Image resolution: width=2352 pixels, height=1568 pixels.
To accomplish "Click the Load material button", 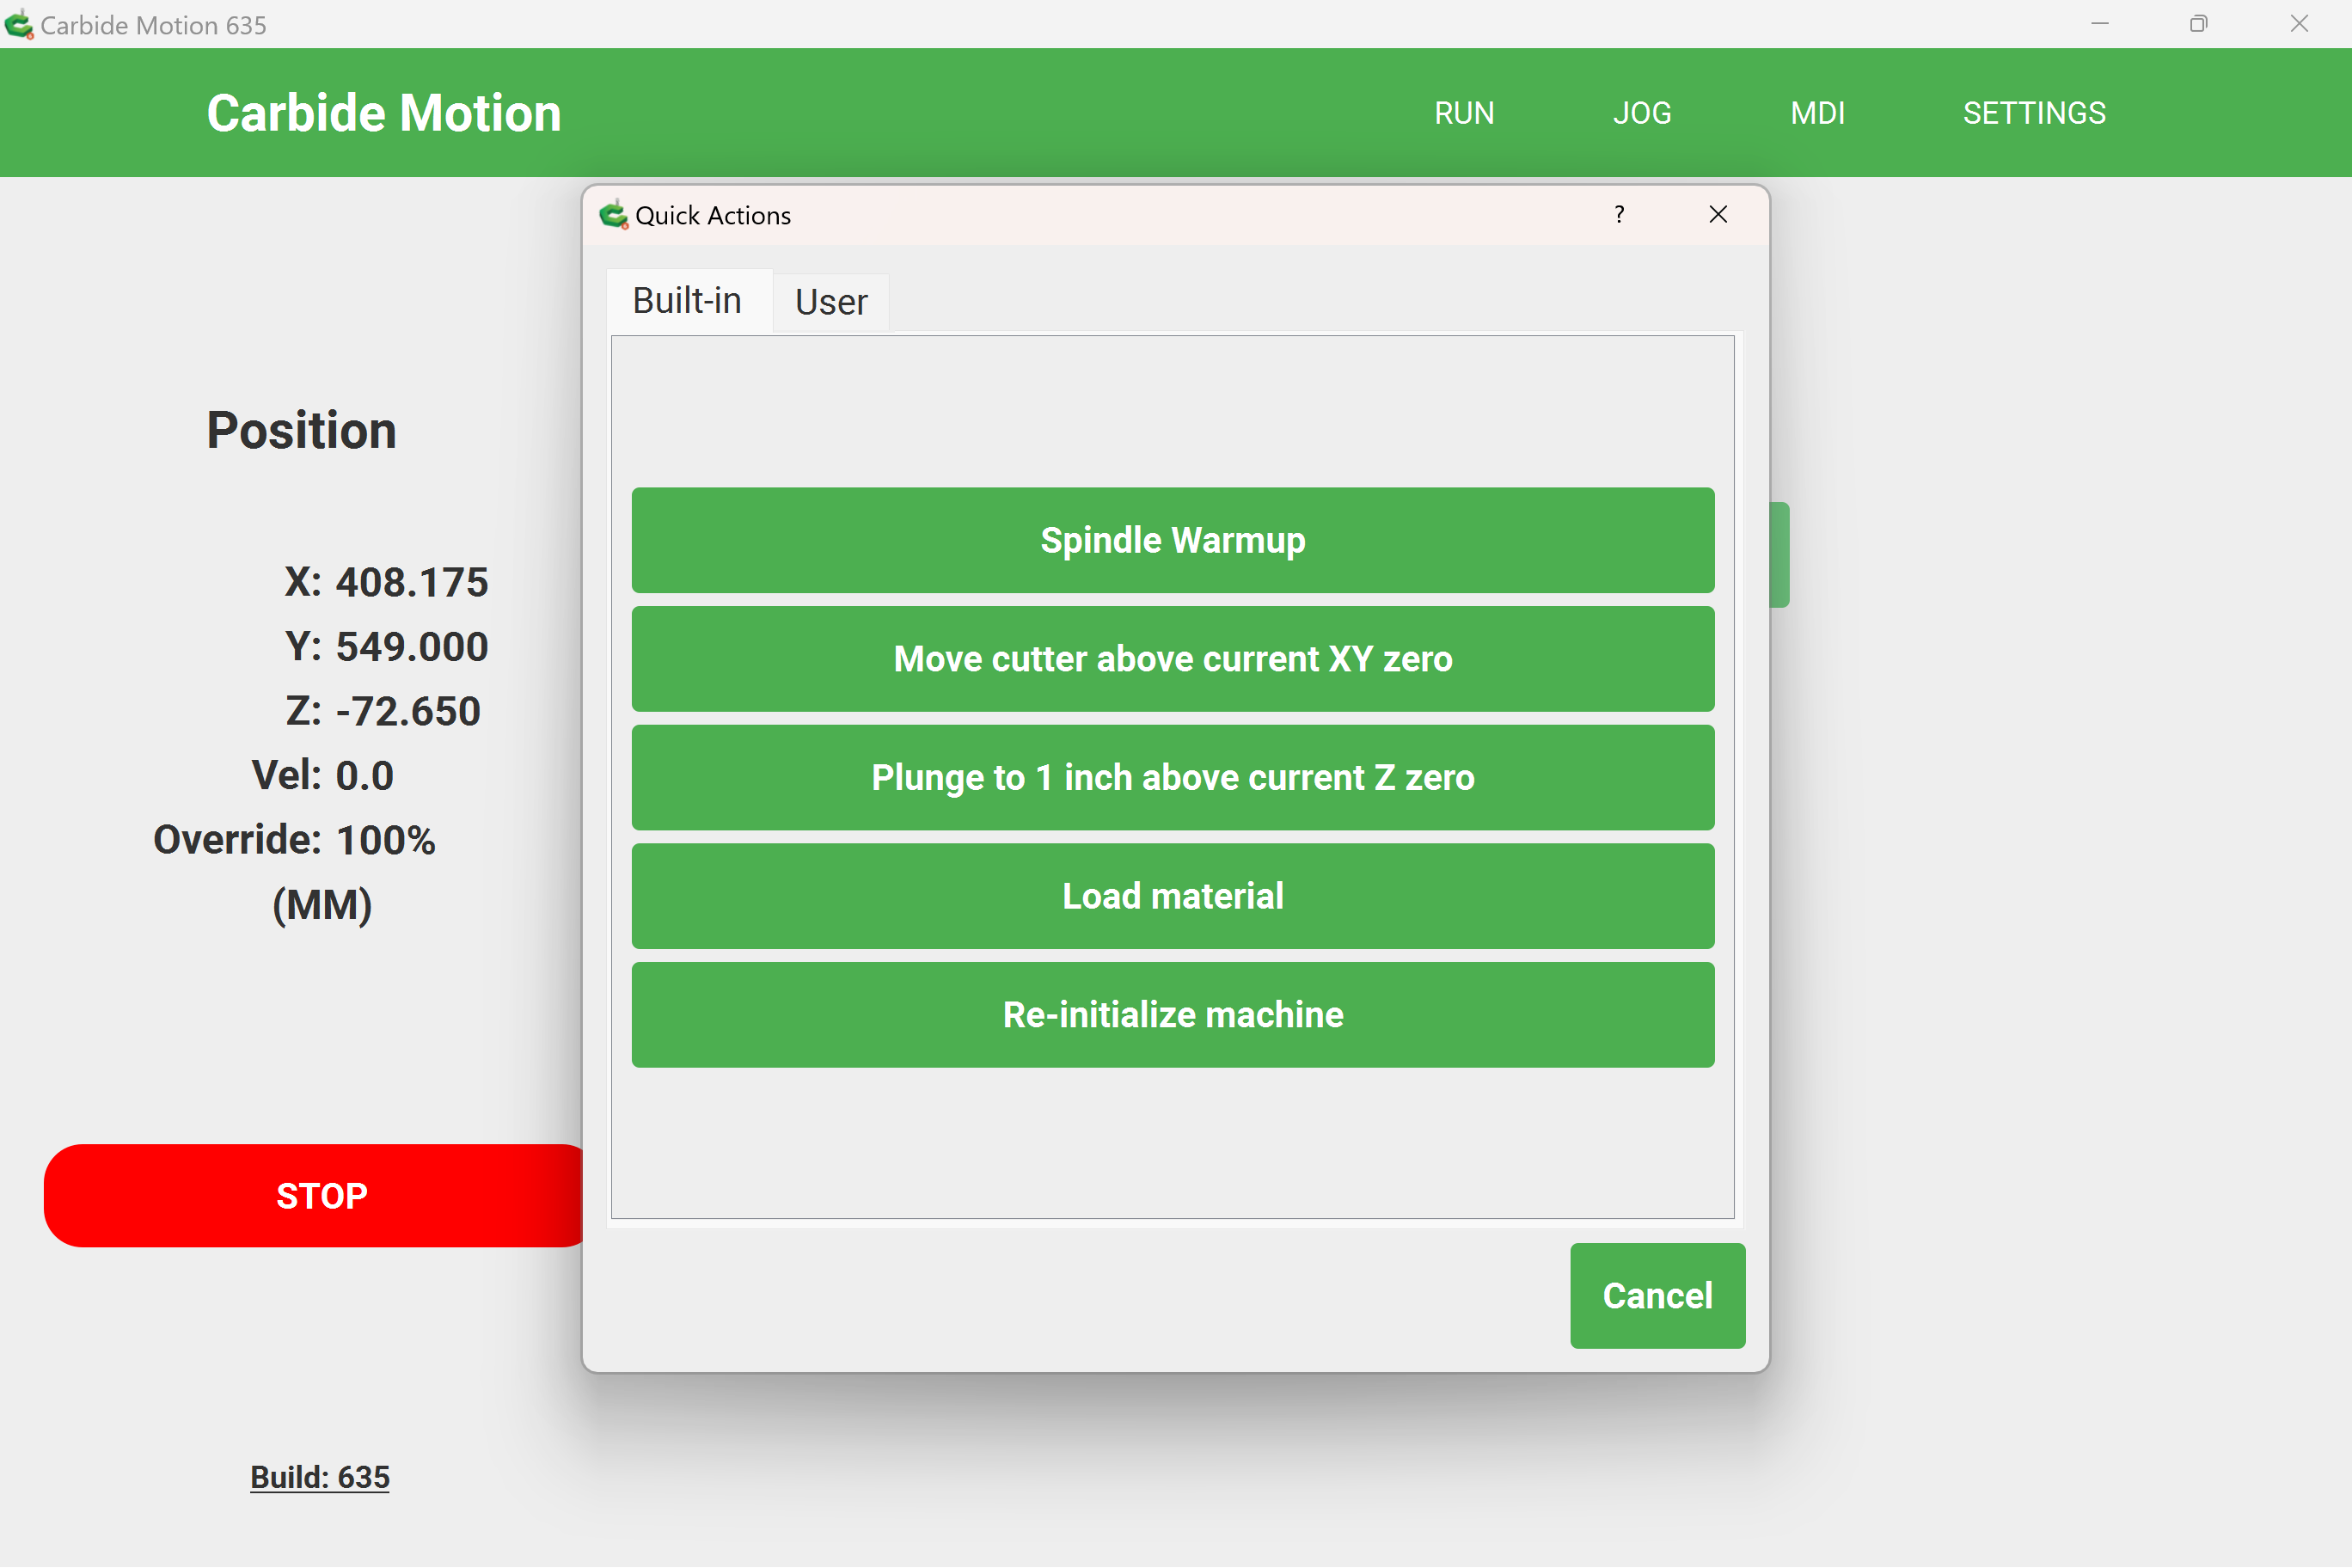I will (x=1172, y=896).
